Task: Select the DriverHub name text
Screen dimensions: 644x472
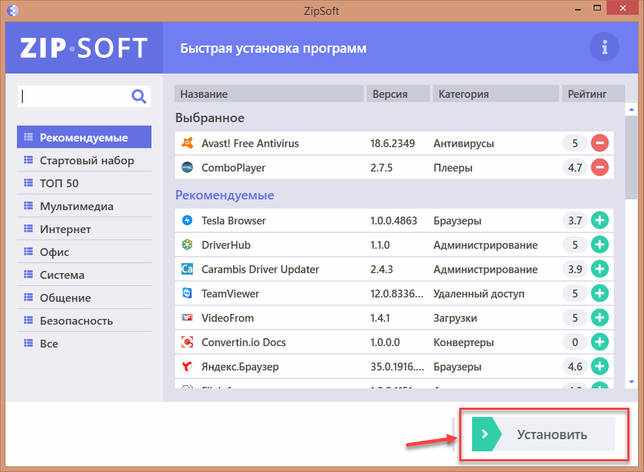Action: 226,245
